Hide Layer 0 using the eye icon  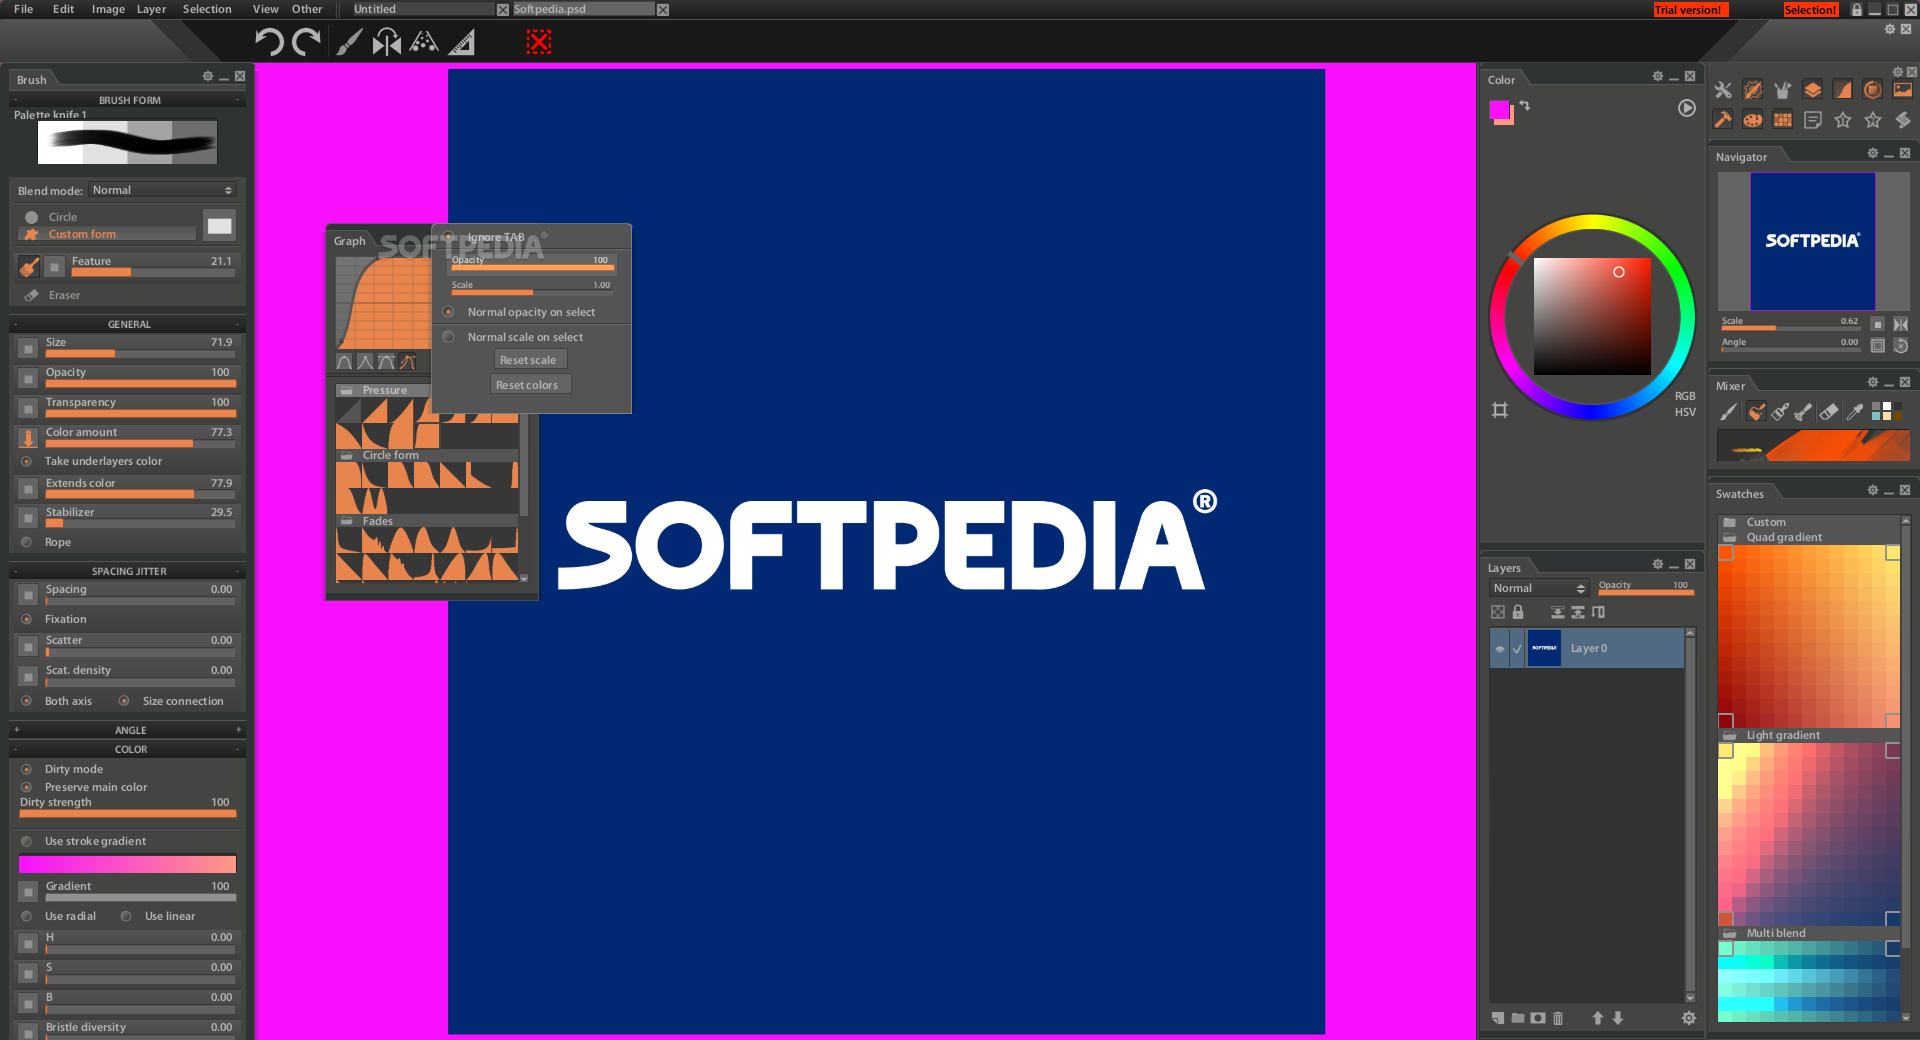[1500, 649]
